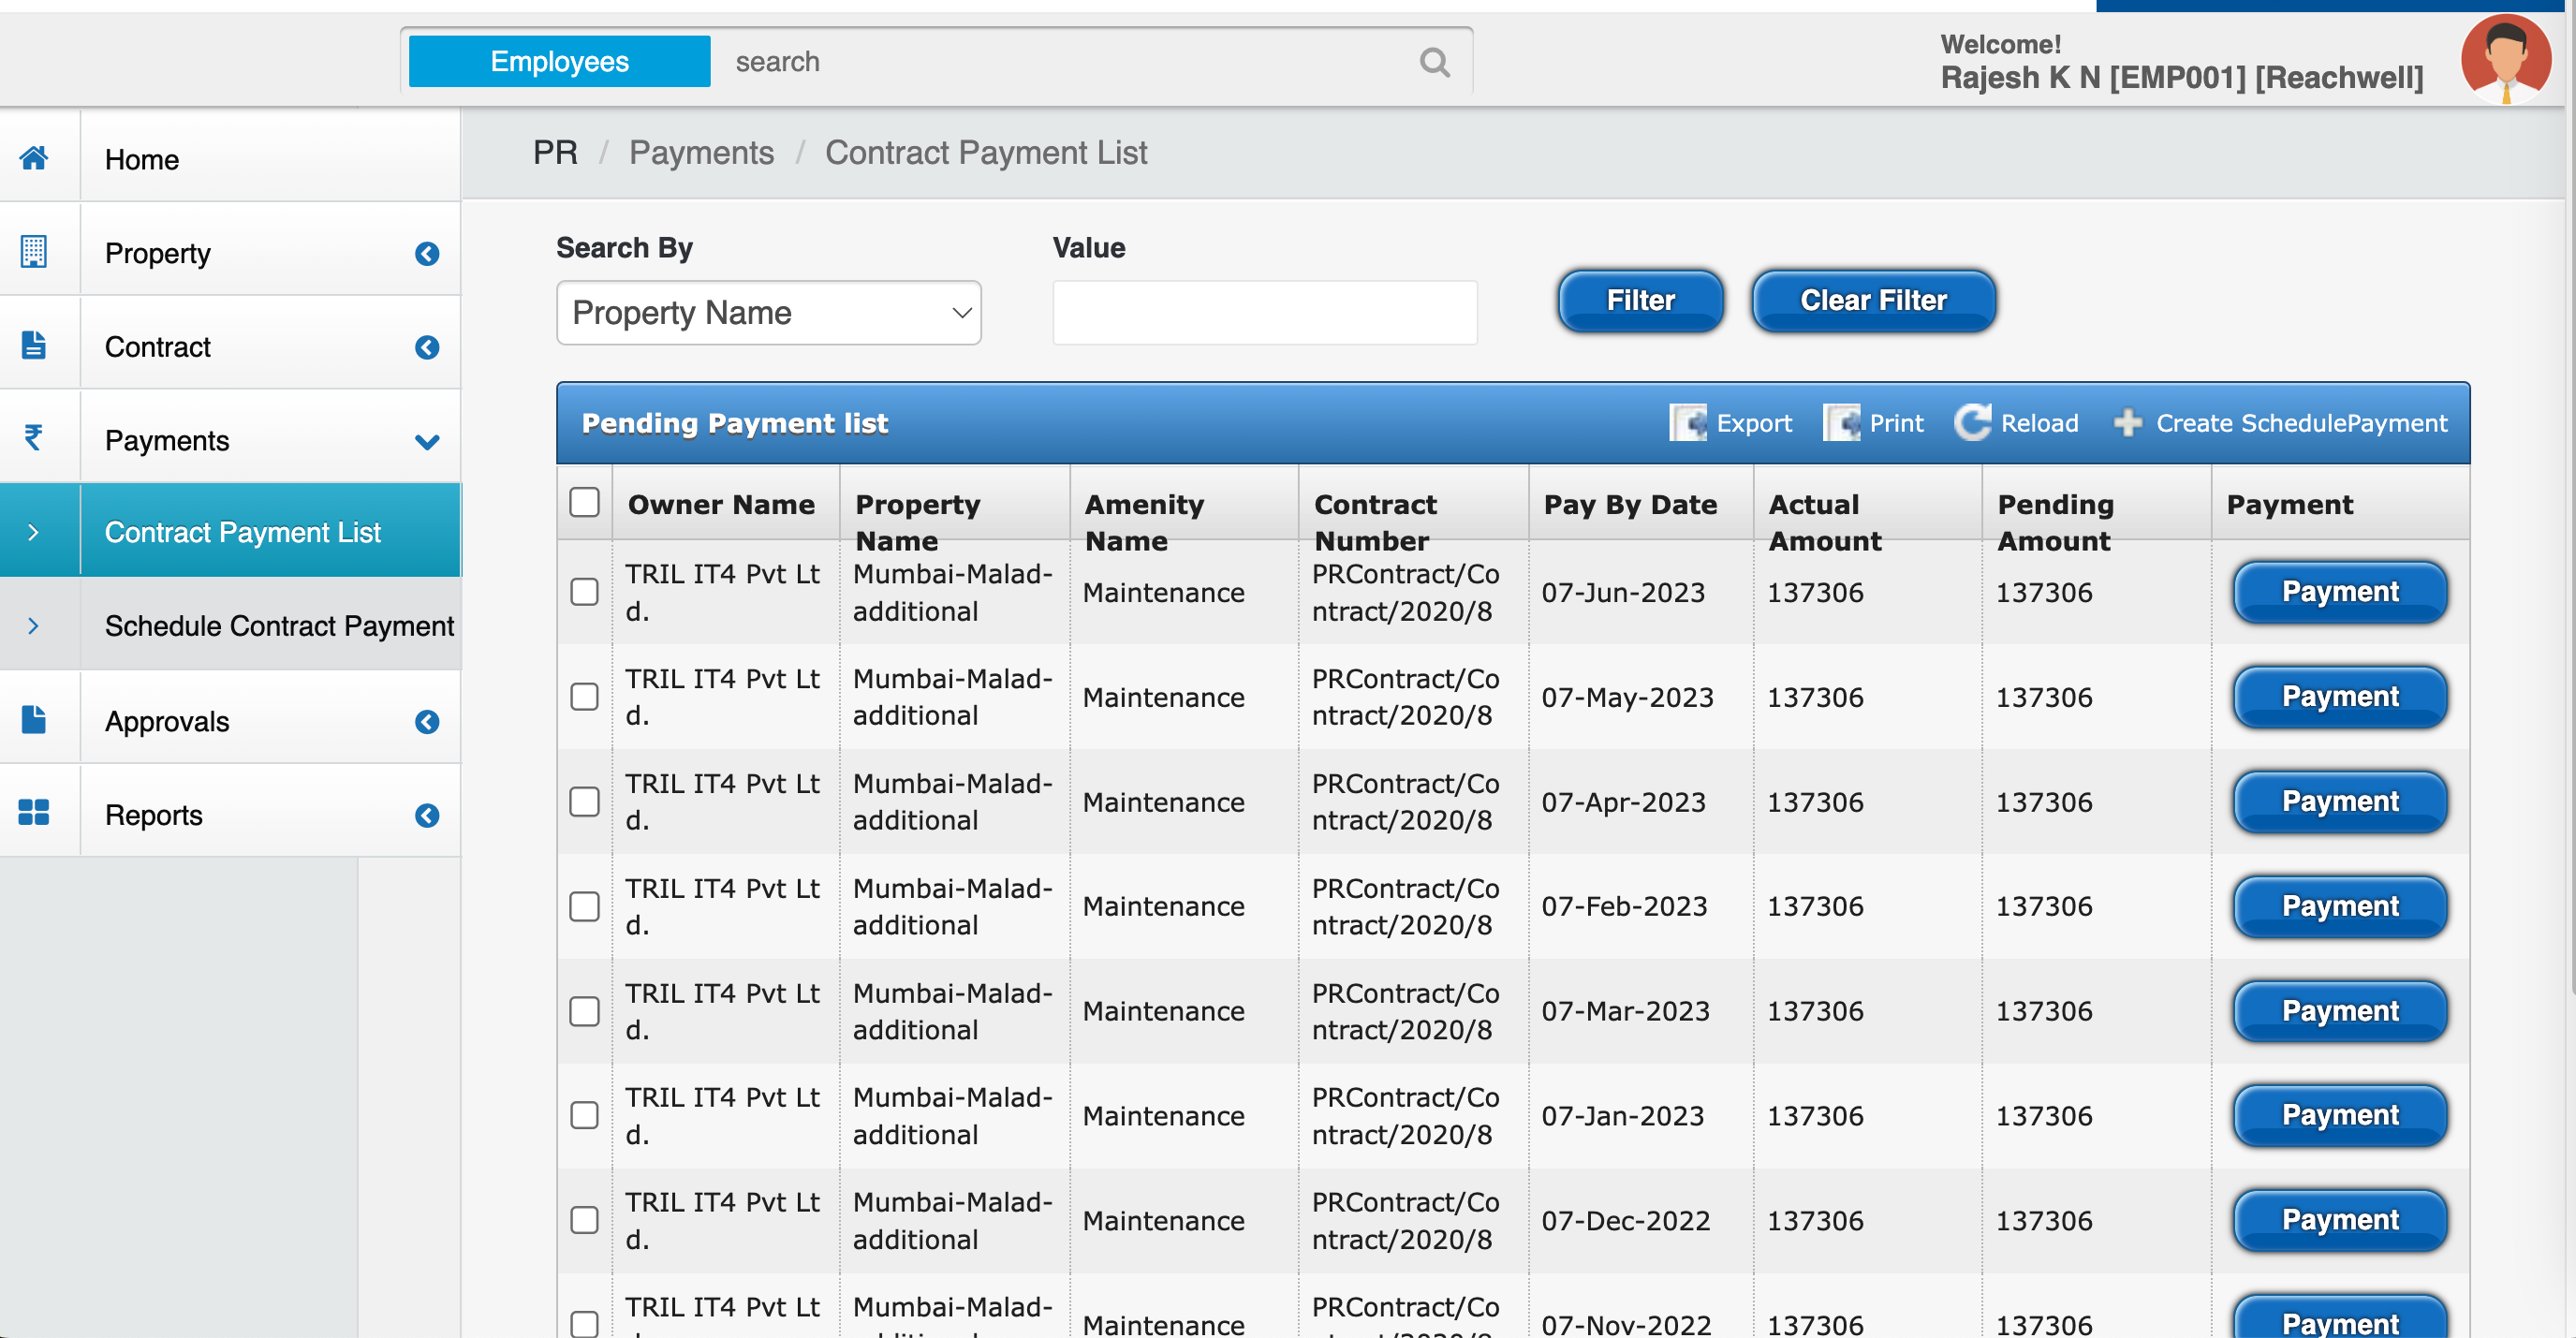The height and width of the screenshot is (1338, 2576).
Task: Click the Print icon in list header
Action: [x=1841, y=423]
